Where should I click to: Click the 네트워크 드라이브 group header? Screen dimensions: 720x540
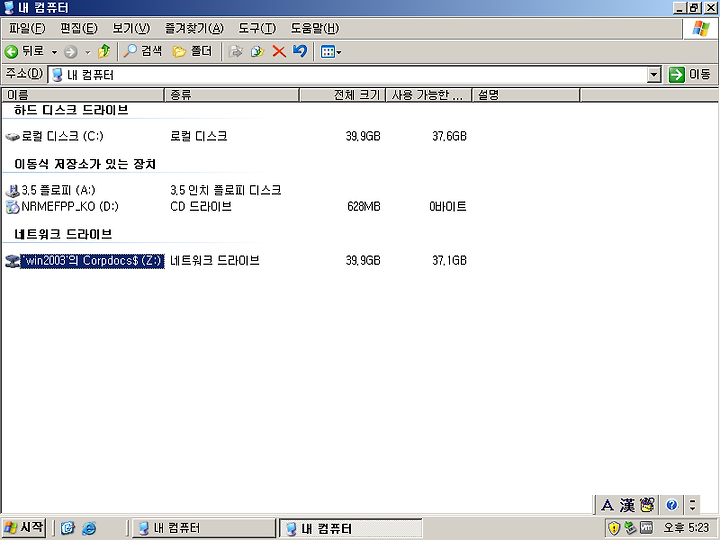(63, 234)
